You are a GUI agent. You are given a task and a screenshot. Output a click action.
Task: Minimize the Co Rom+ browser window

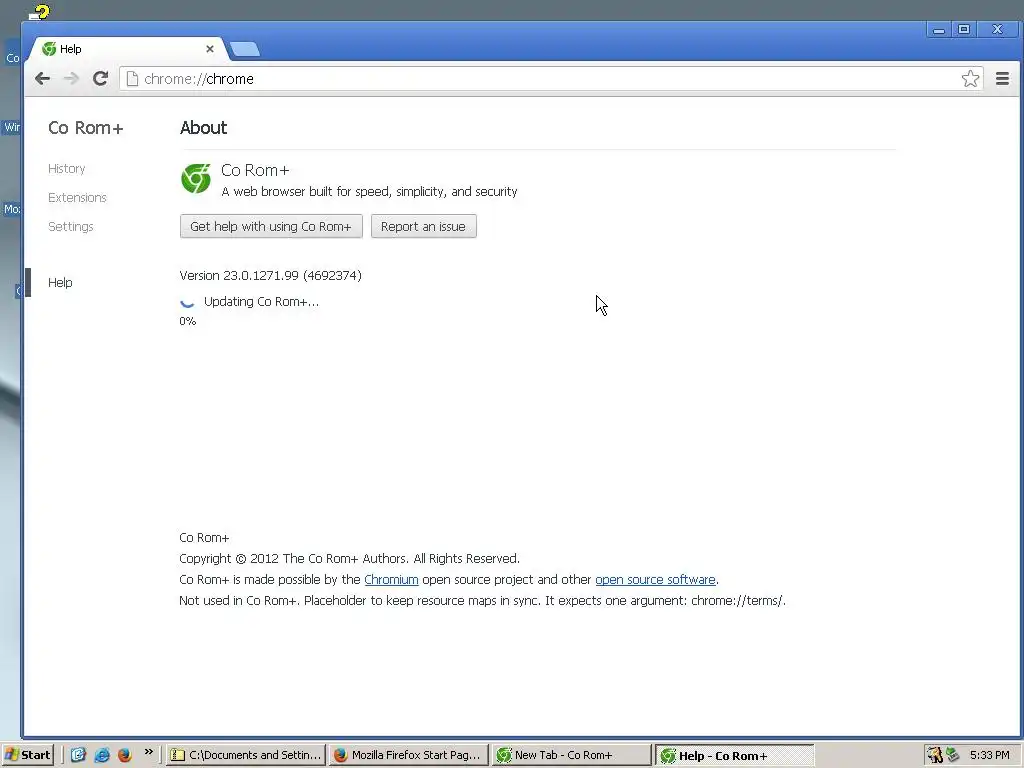[939, 29]
